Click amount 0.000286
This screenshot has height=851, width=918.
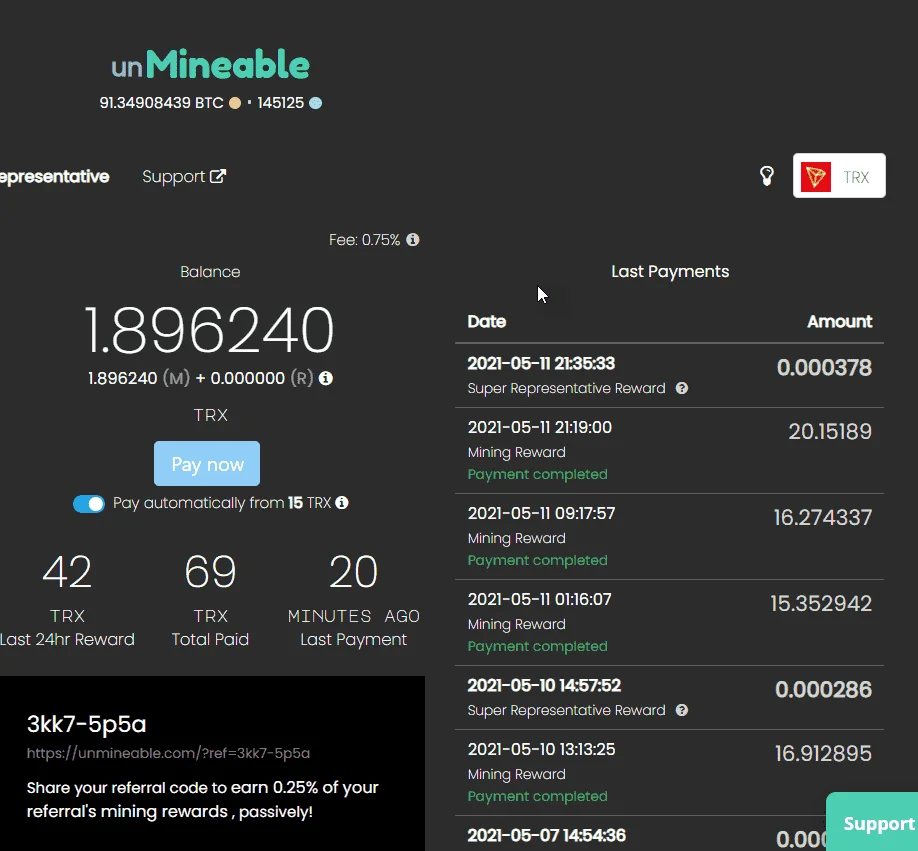click(824, 689)
